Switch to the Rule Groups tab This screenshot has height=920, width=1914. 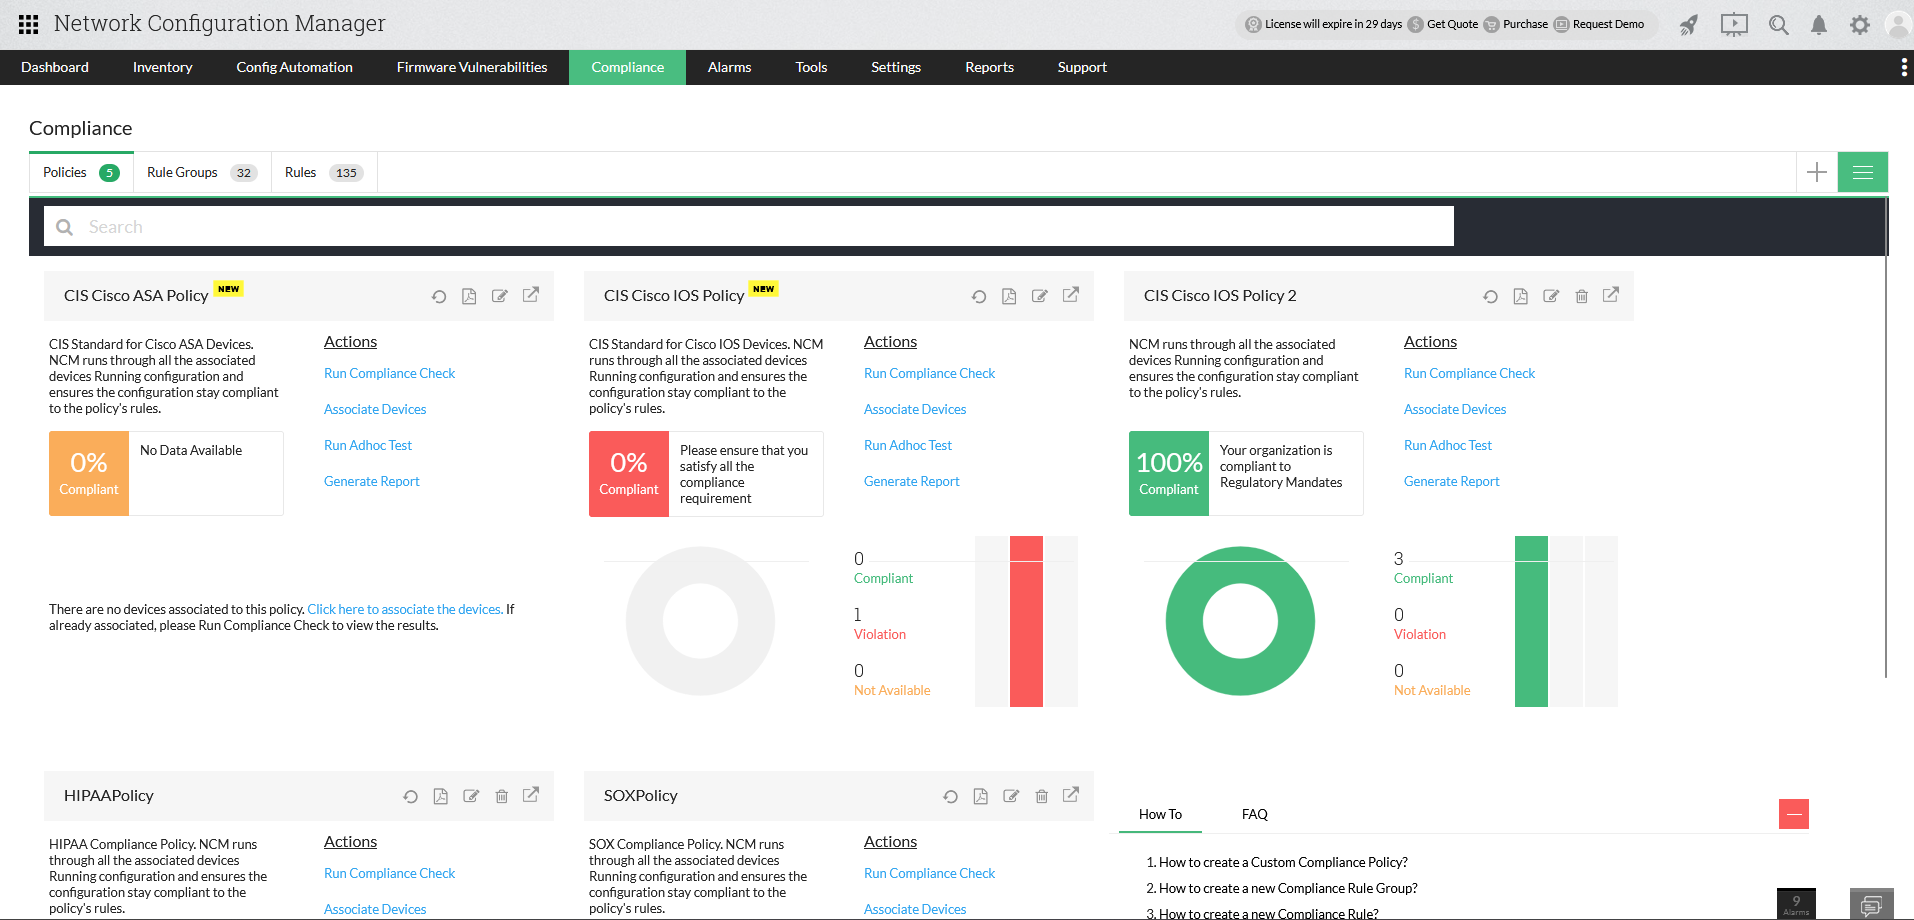tap(182, 171)
